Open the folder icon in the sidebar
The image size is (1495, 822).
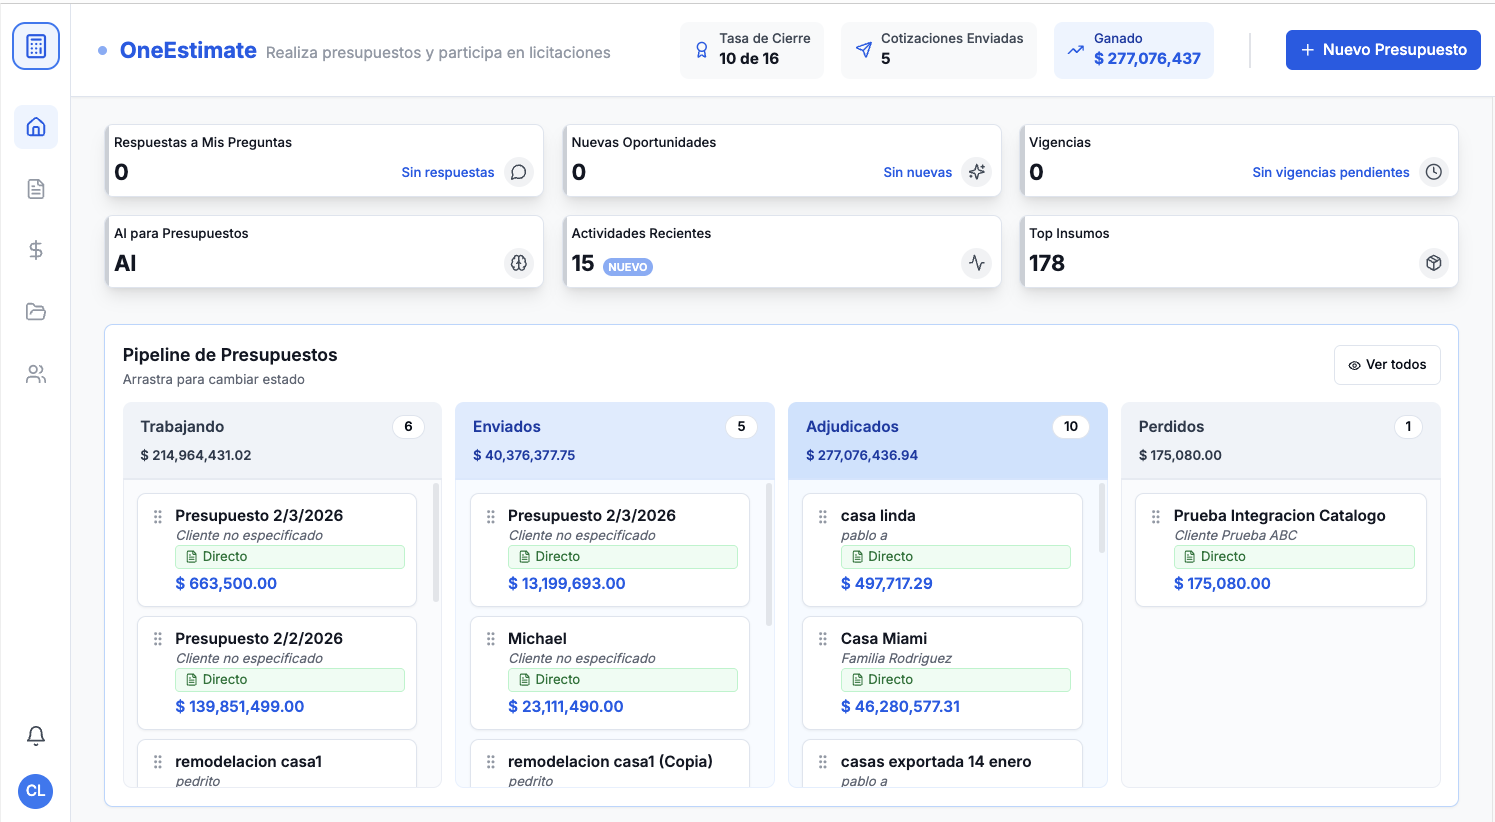coord(35,311)
